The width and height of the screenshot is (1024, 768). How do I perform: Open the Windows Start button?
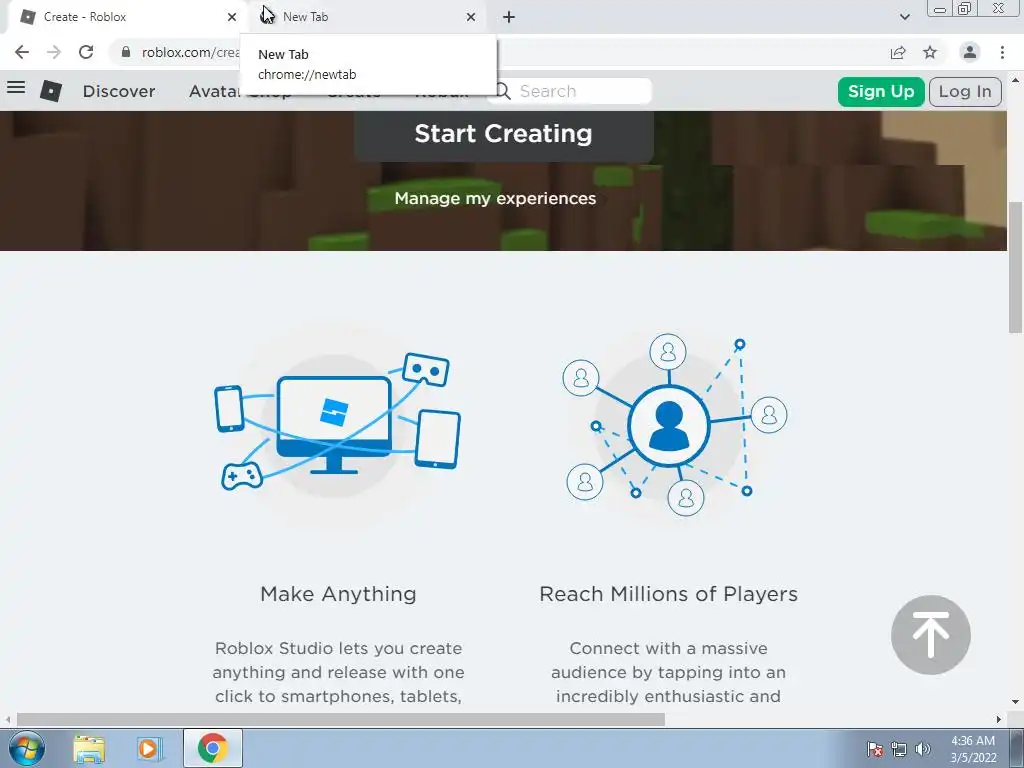click(27, 748)
